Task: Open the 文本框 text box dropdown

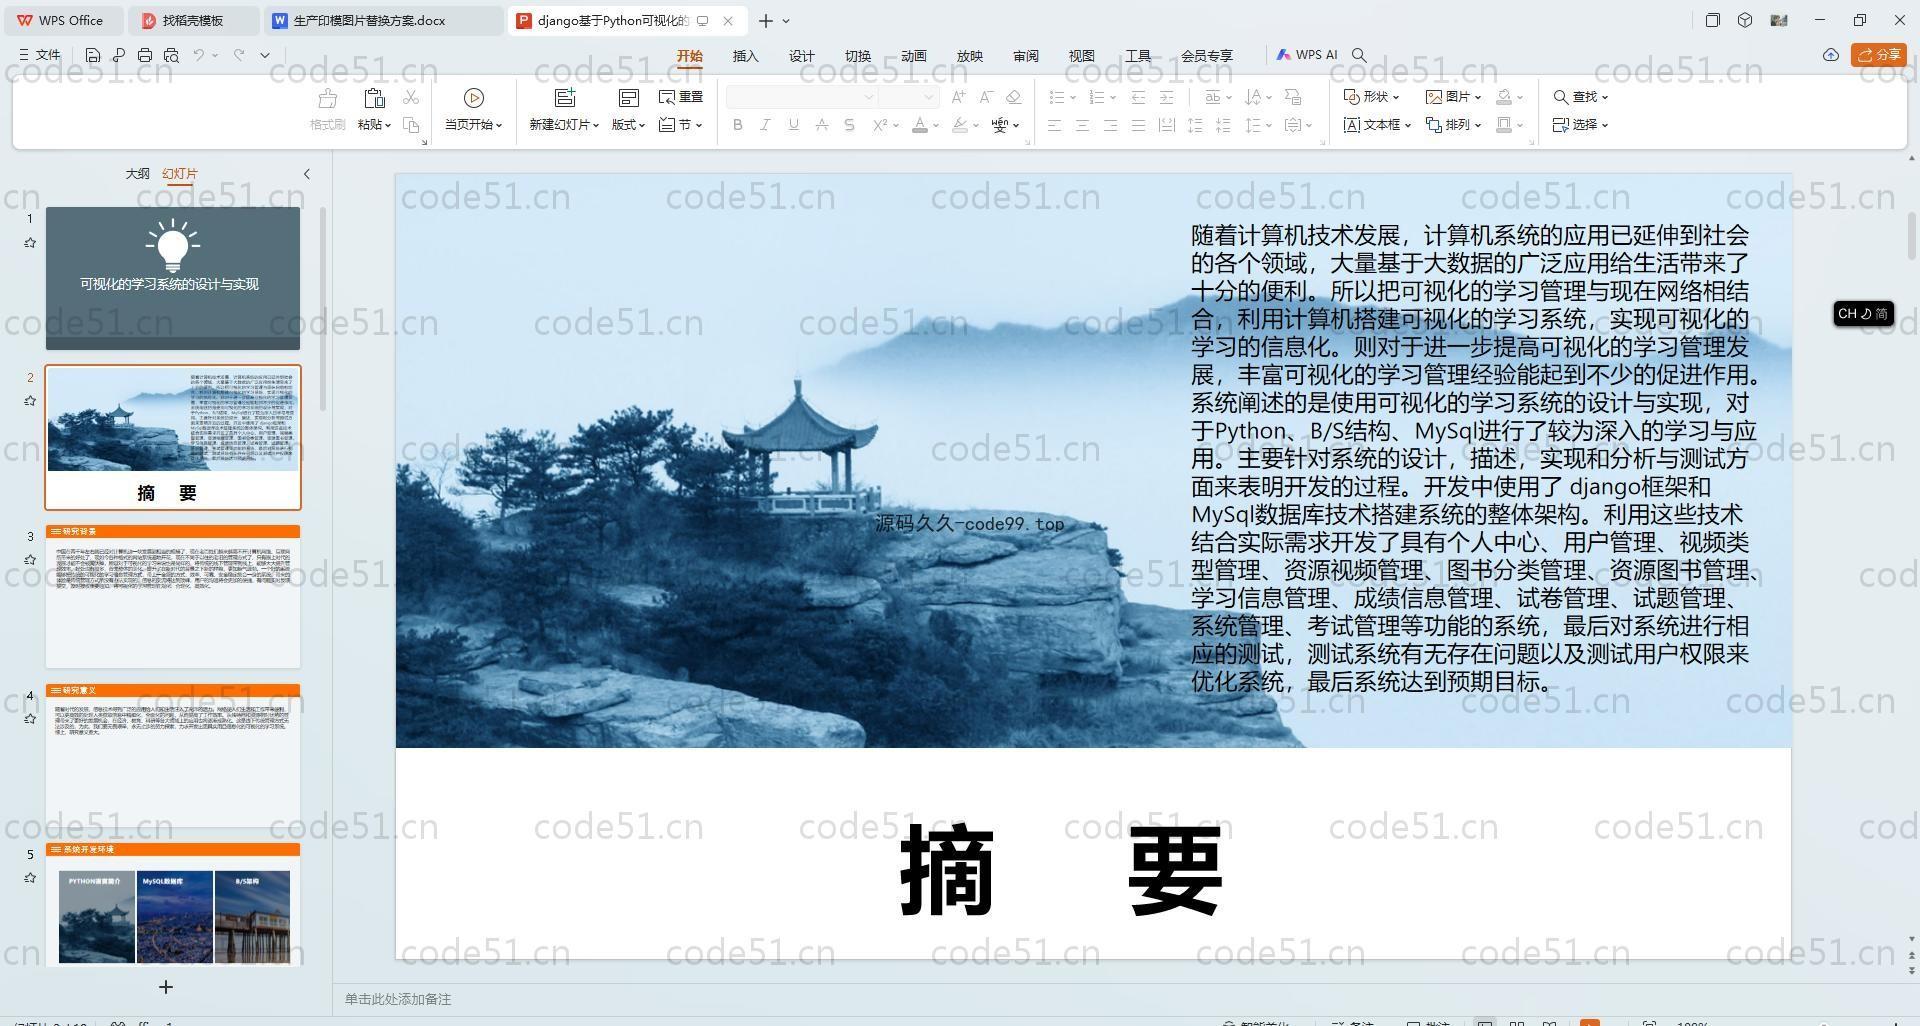Action: (1377, 125)
